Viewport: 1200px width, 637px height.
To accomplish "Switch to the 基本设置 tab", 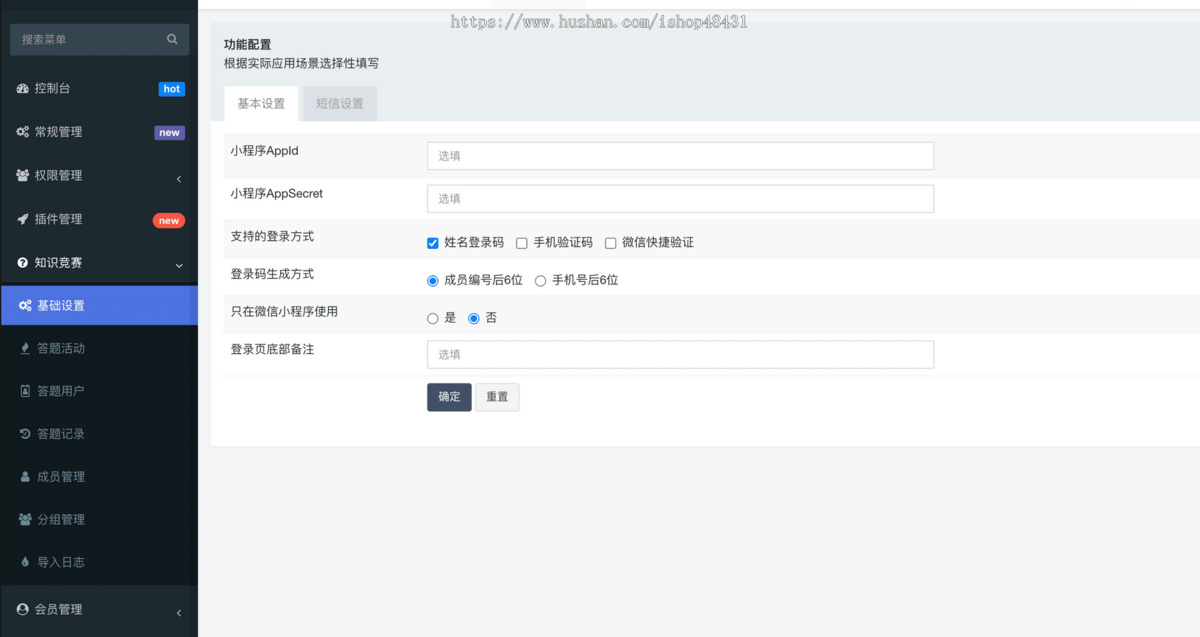I will click(261, 104).
